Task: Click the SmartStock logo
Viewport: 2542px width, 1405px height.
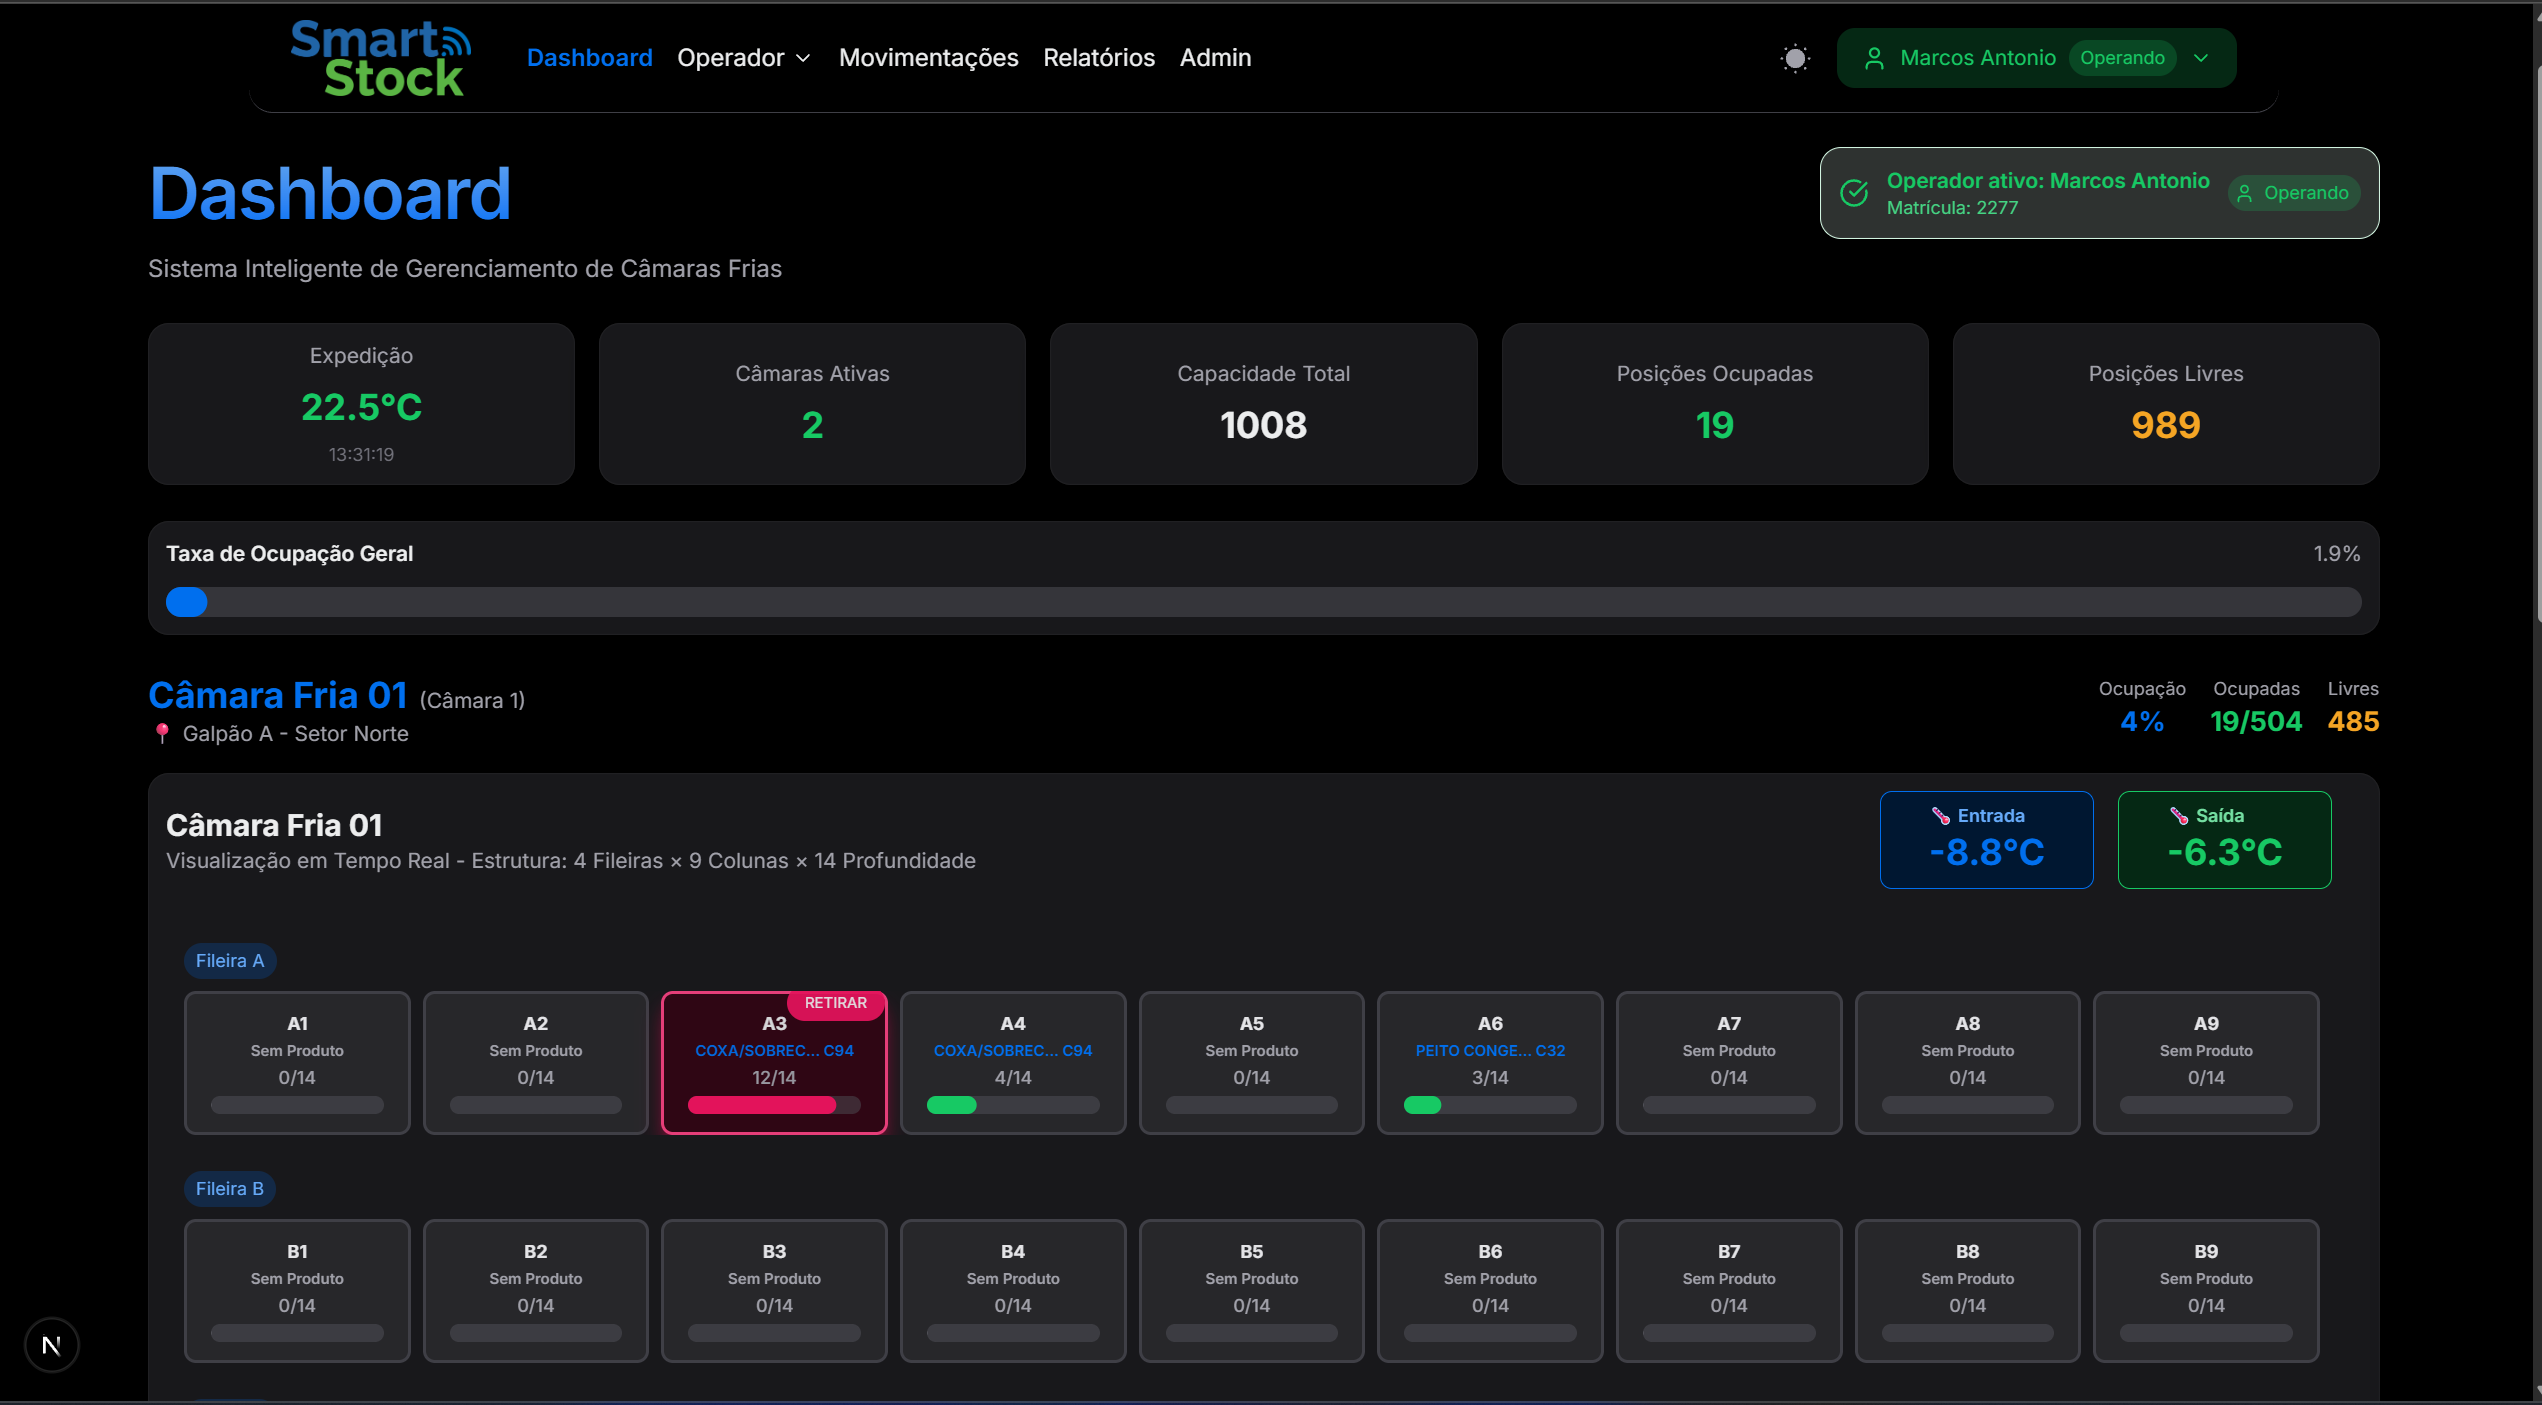Action: (380, 59)
